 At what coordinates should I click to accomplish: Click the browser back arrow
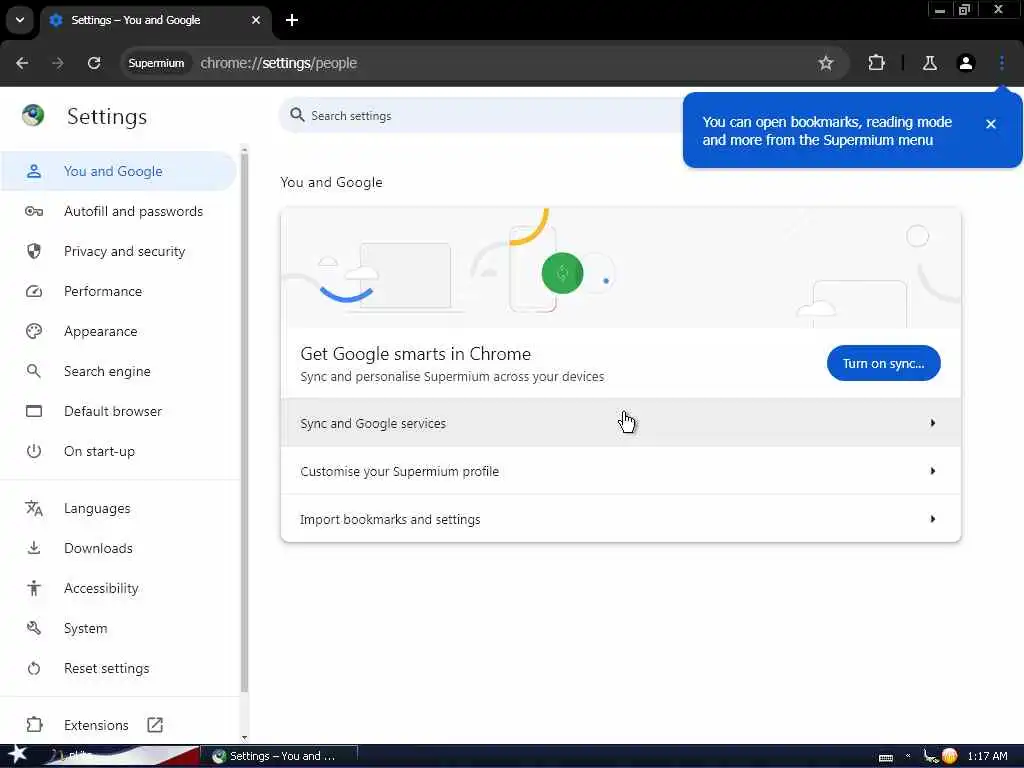click(22, 63)
